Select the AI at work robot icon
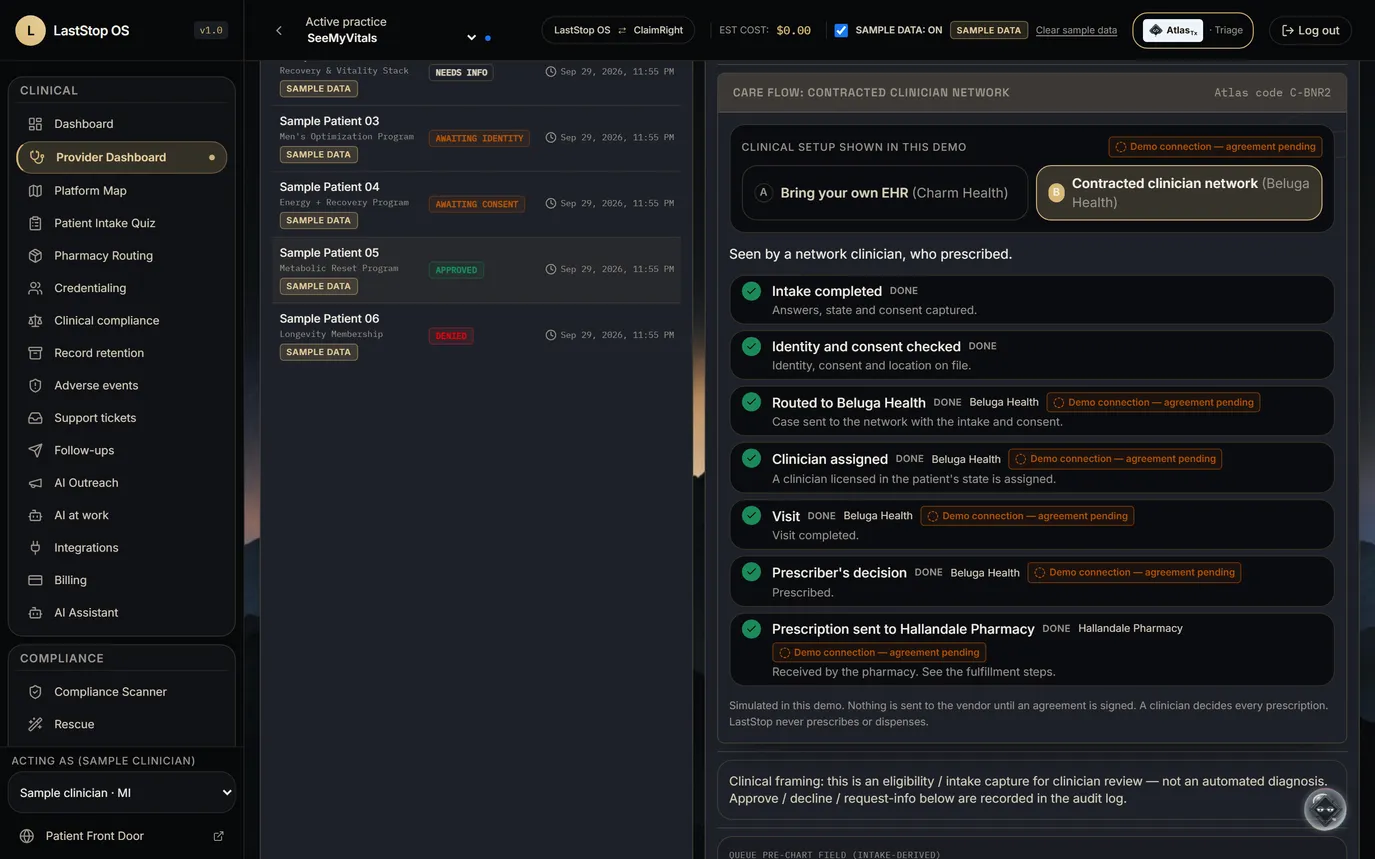1375x859 pixels. point(35,516)
